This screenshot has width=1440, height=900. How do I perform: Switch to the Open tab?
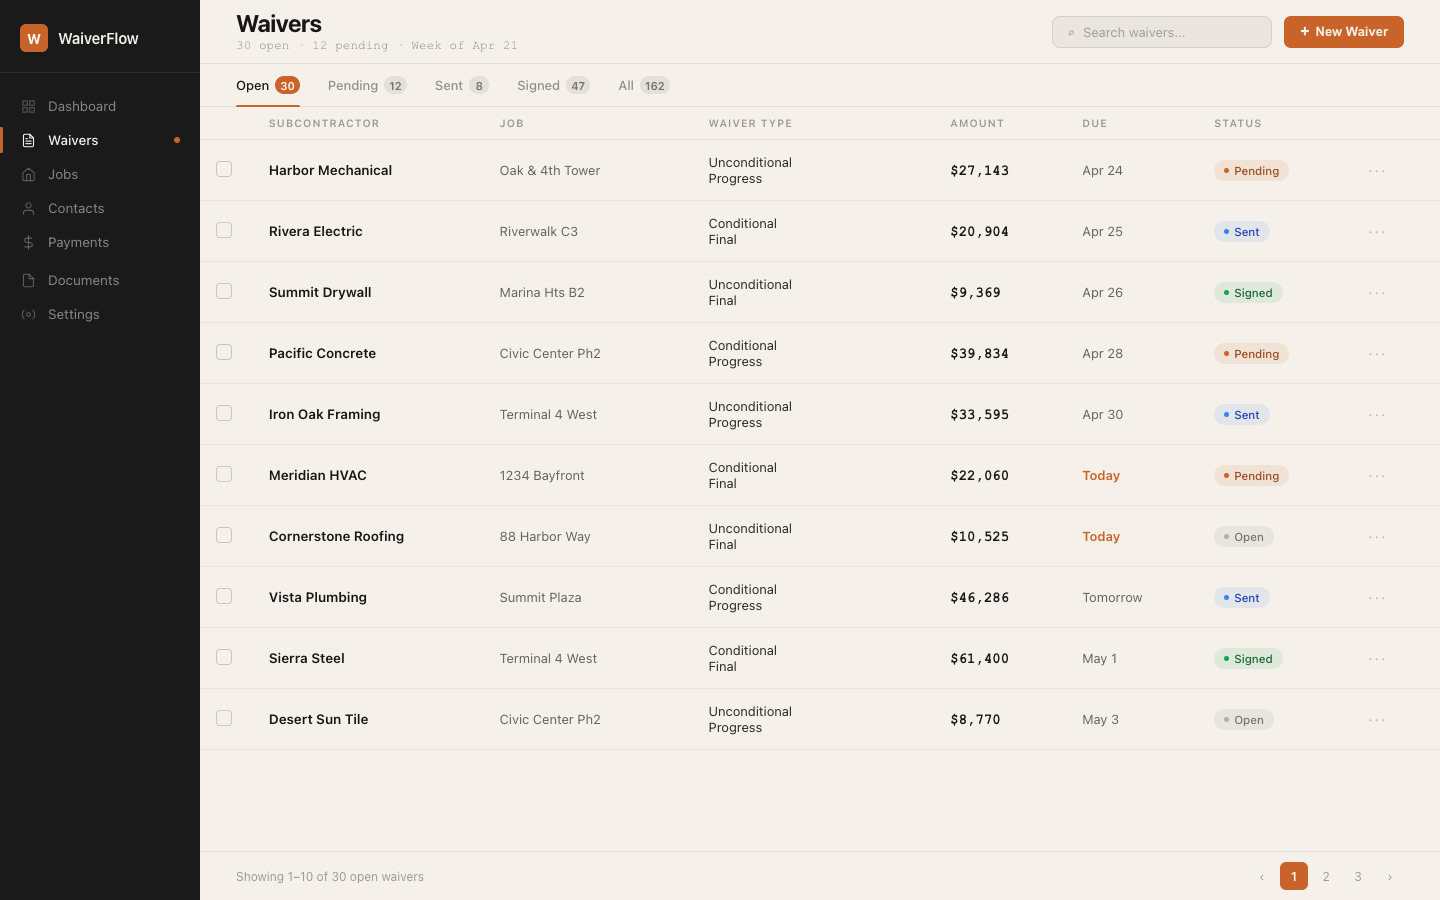268,86
